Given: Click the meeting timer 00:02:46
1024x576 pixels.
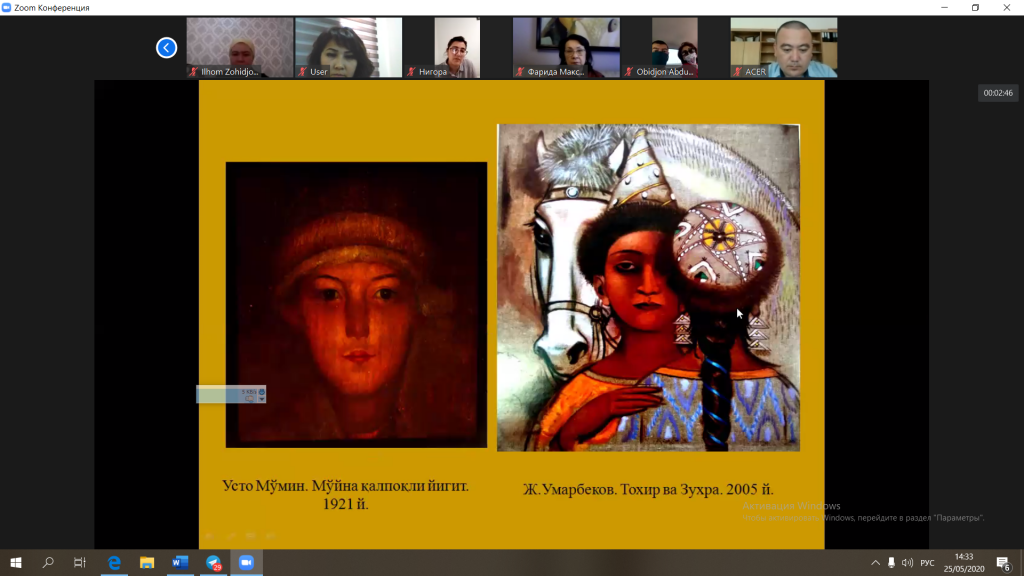Looking at the screenshot, I should [x=997, y=93].
